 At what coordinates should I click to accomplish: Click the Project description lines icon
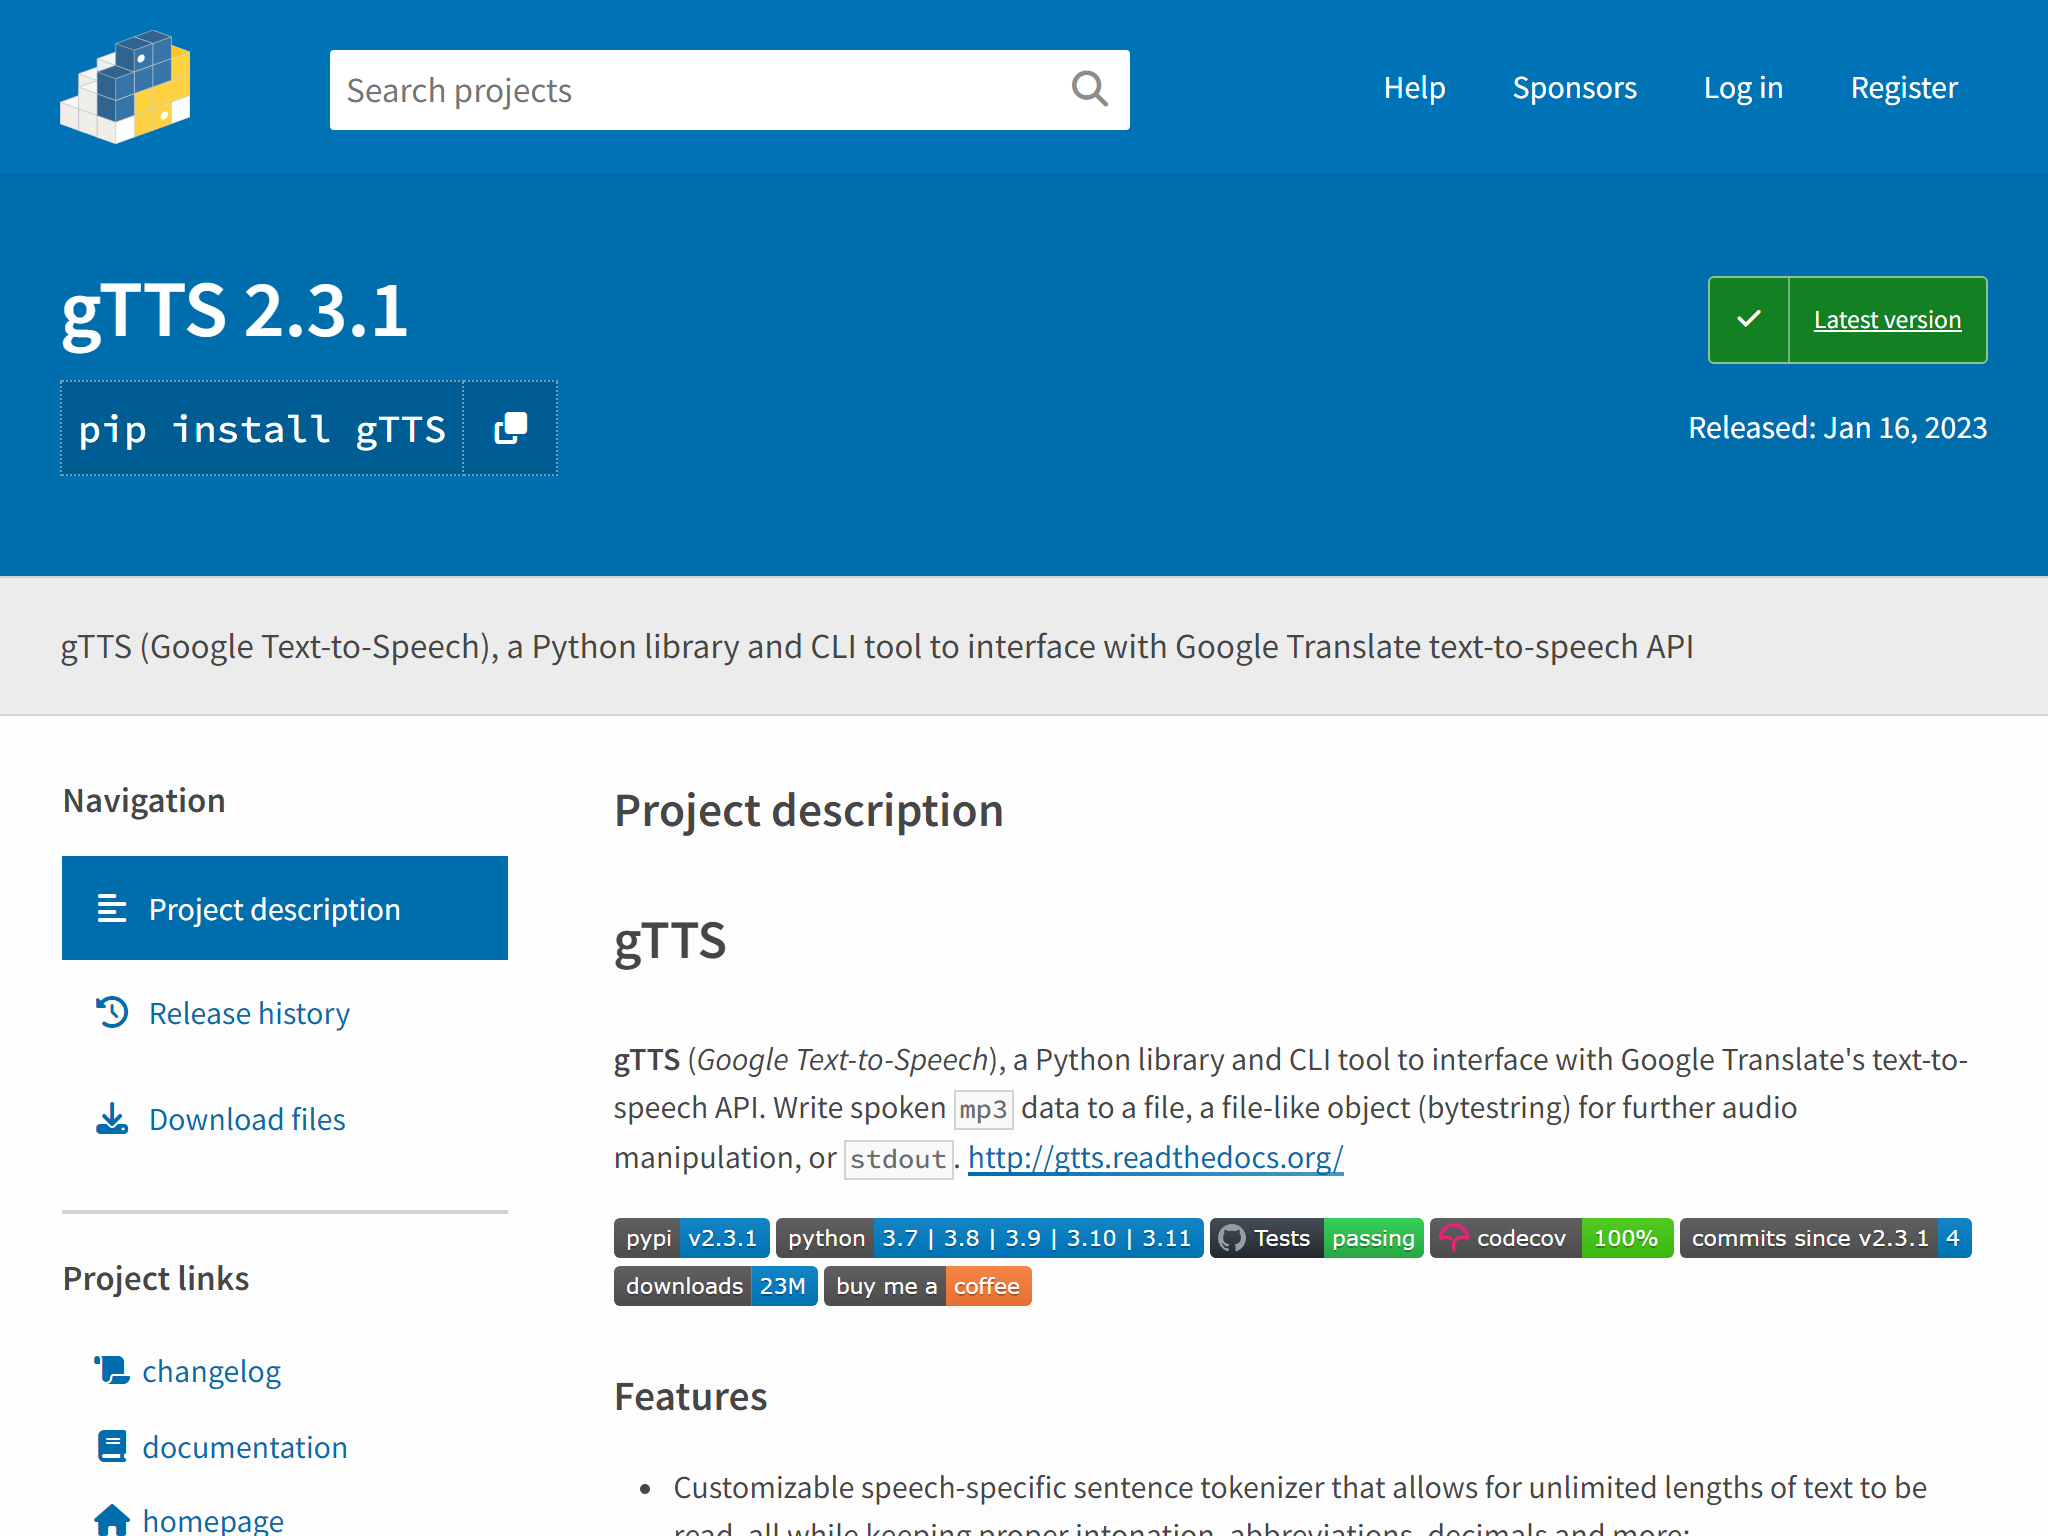click(112, 908)
